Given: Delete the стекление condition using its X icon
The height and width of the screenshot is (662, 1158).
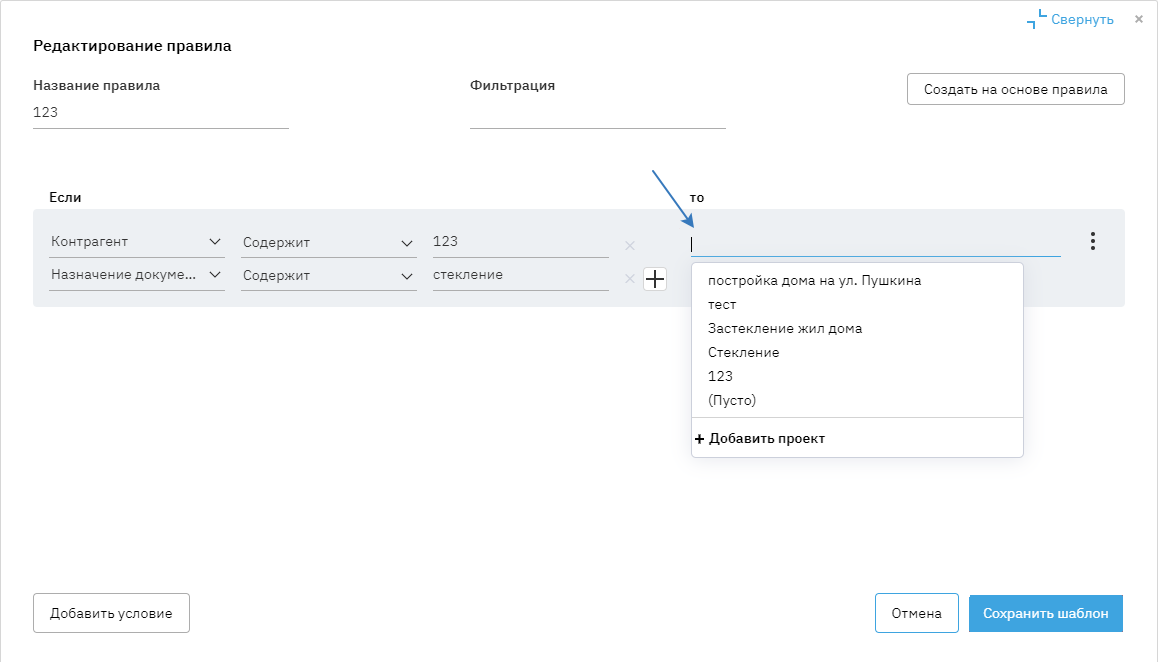Looking at the screenshot, I should [630, 279].
